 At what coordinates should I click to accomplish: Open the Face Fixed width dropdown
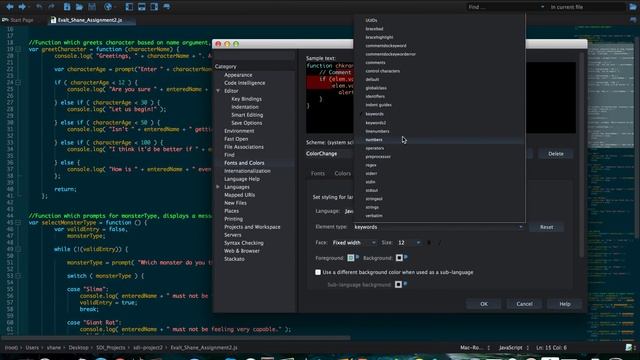click(x=353, y=242)
